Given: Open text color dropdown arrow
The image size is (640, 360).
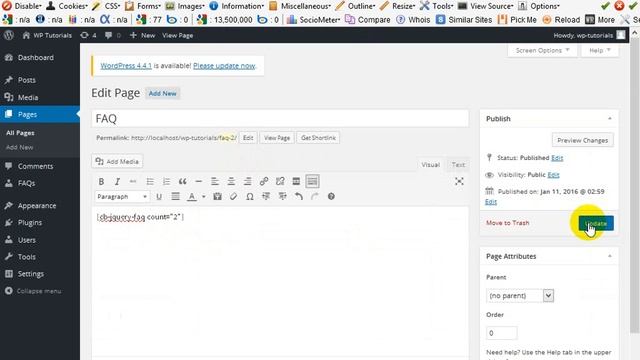Looking at the screenshot, I should coord(203,197).
